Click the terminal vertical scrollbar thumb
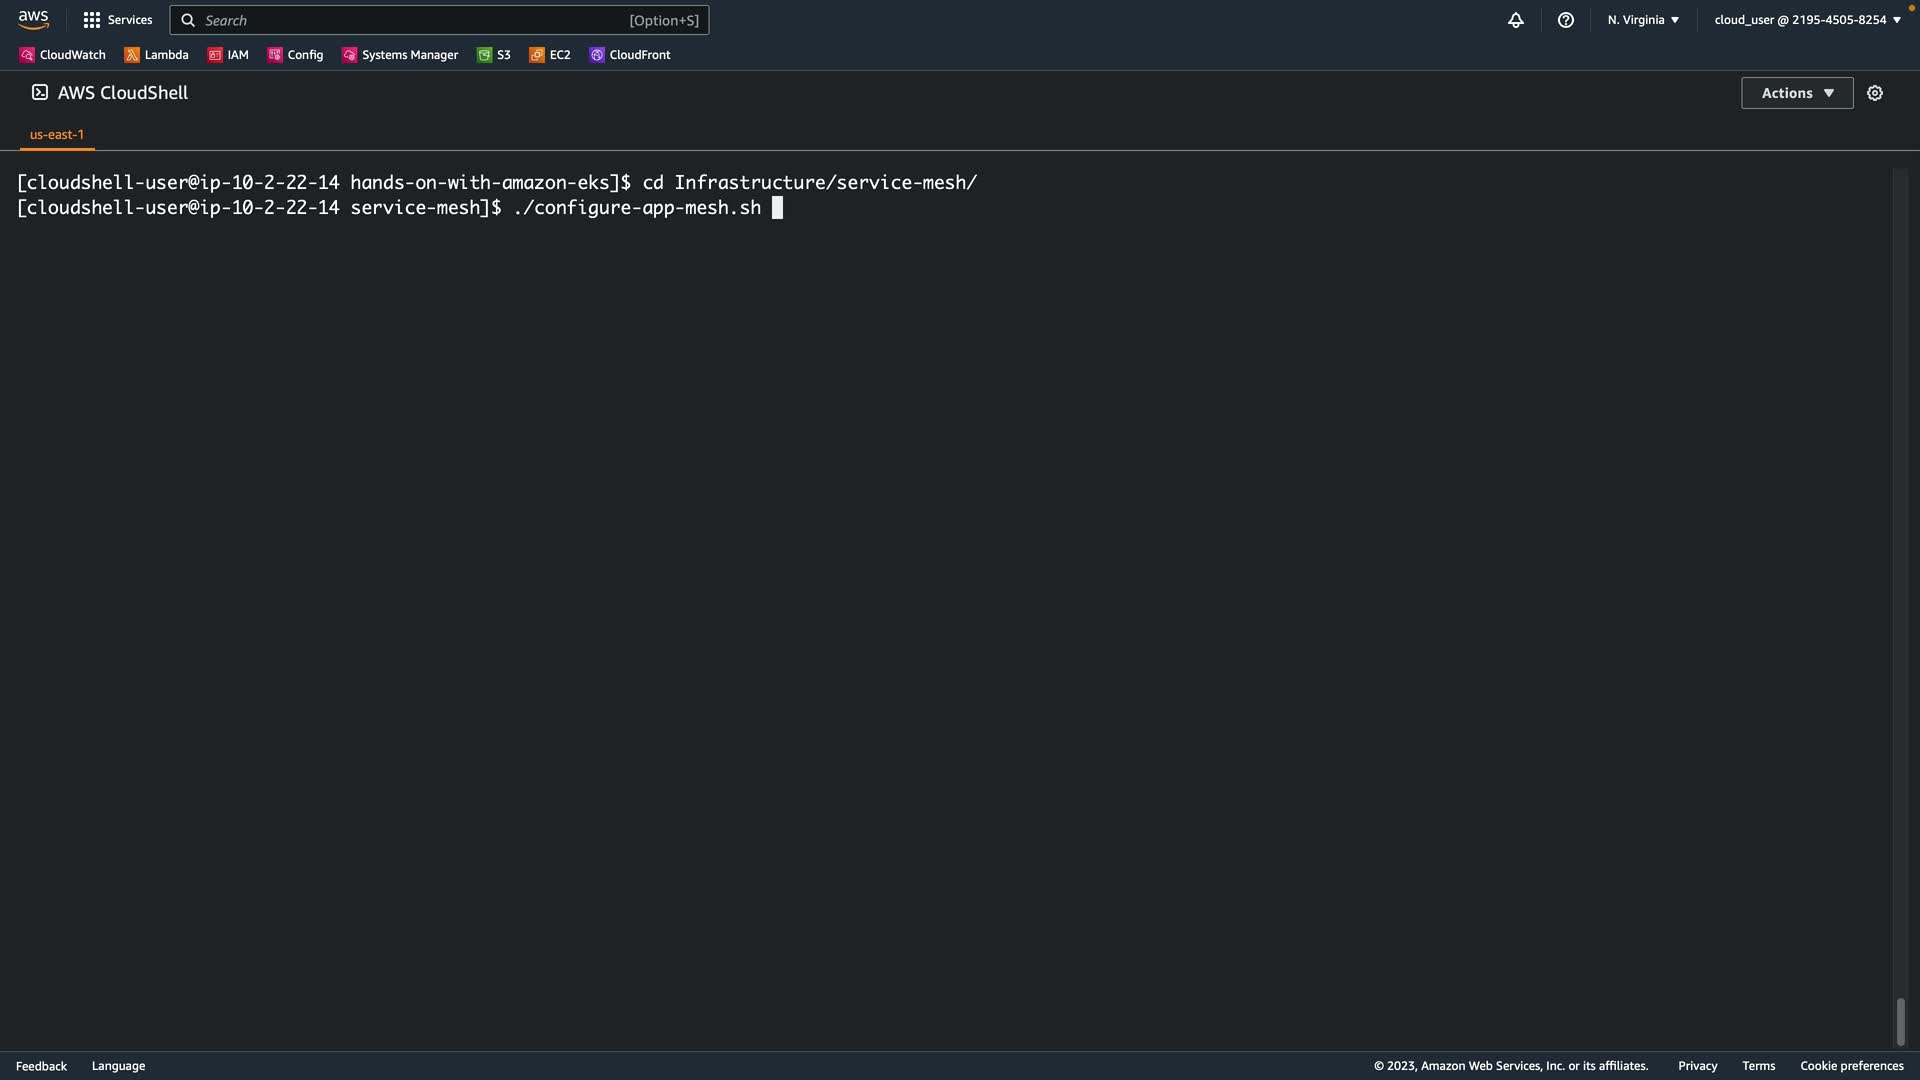This screenshot has height=1080, width=1920. click(1900, 1021)
